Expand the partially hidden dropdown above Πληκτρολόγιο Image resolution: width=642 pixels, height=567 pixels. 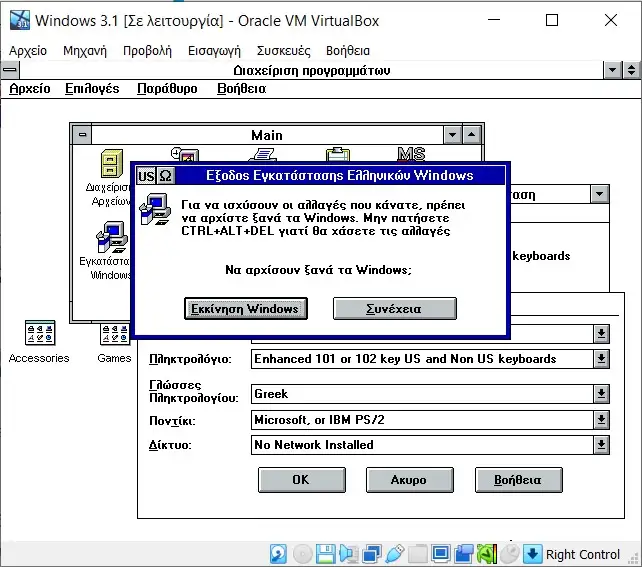pos(601,334)
